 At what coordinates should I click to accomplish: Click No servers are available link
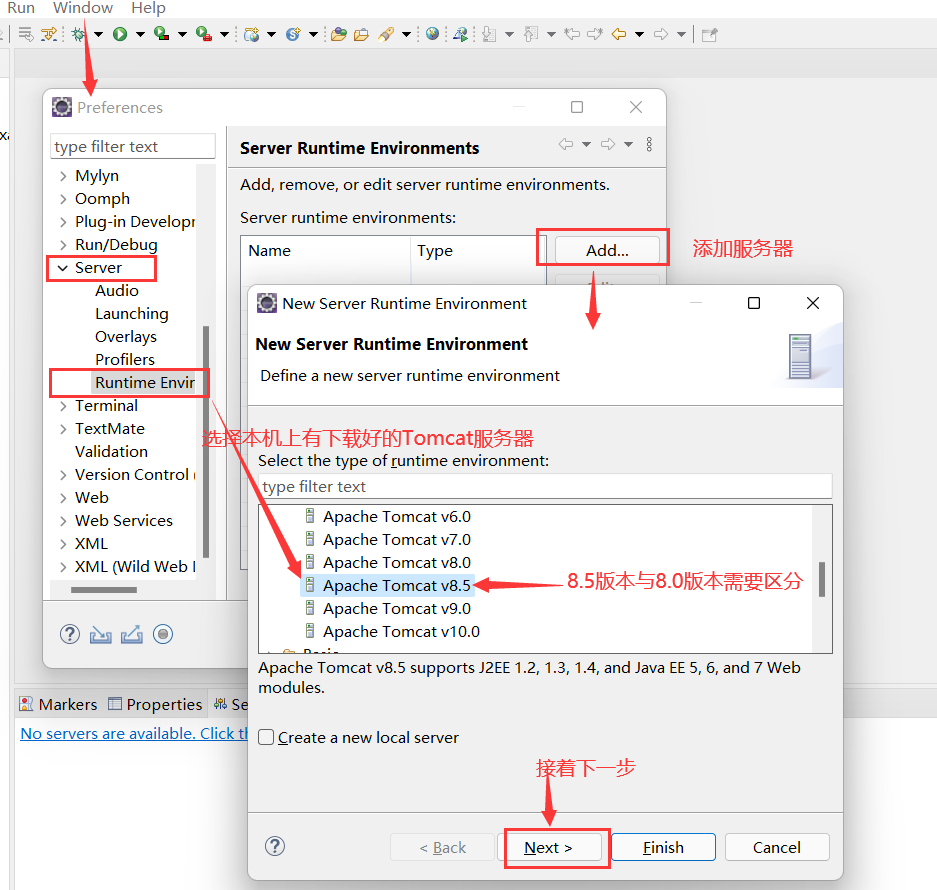[134, 733]
